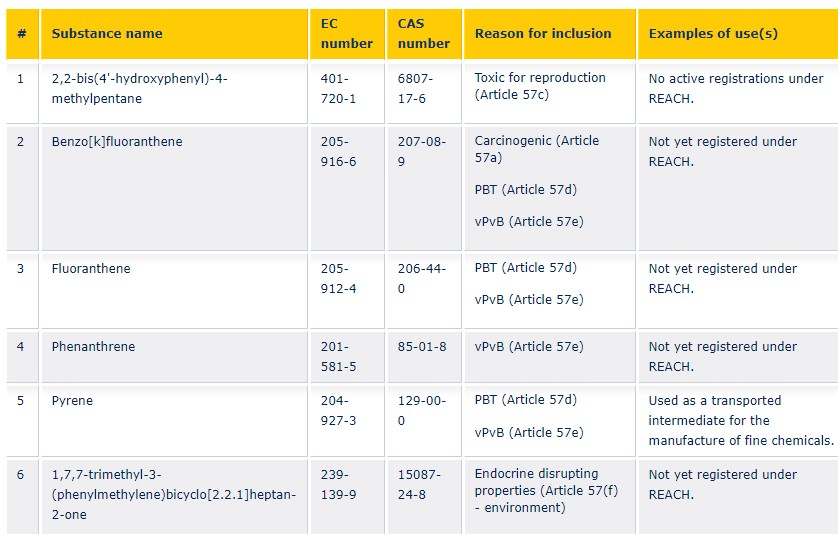Click the Reason for inclusion header
This screenshot has width=838, height=534.
tap(543, 34)
